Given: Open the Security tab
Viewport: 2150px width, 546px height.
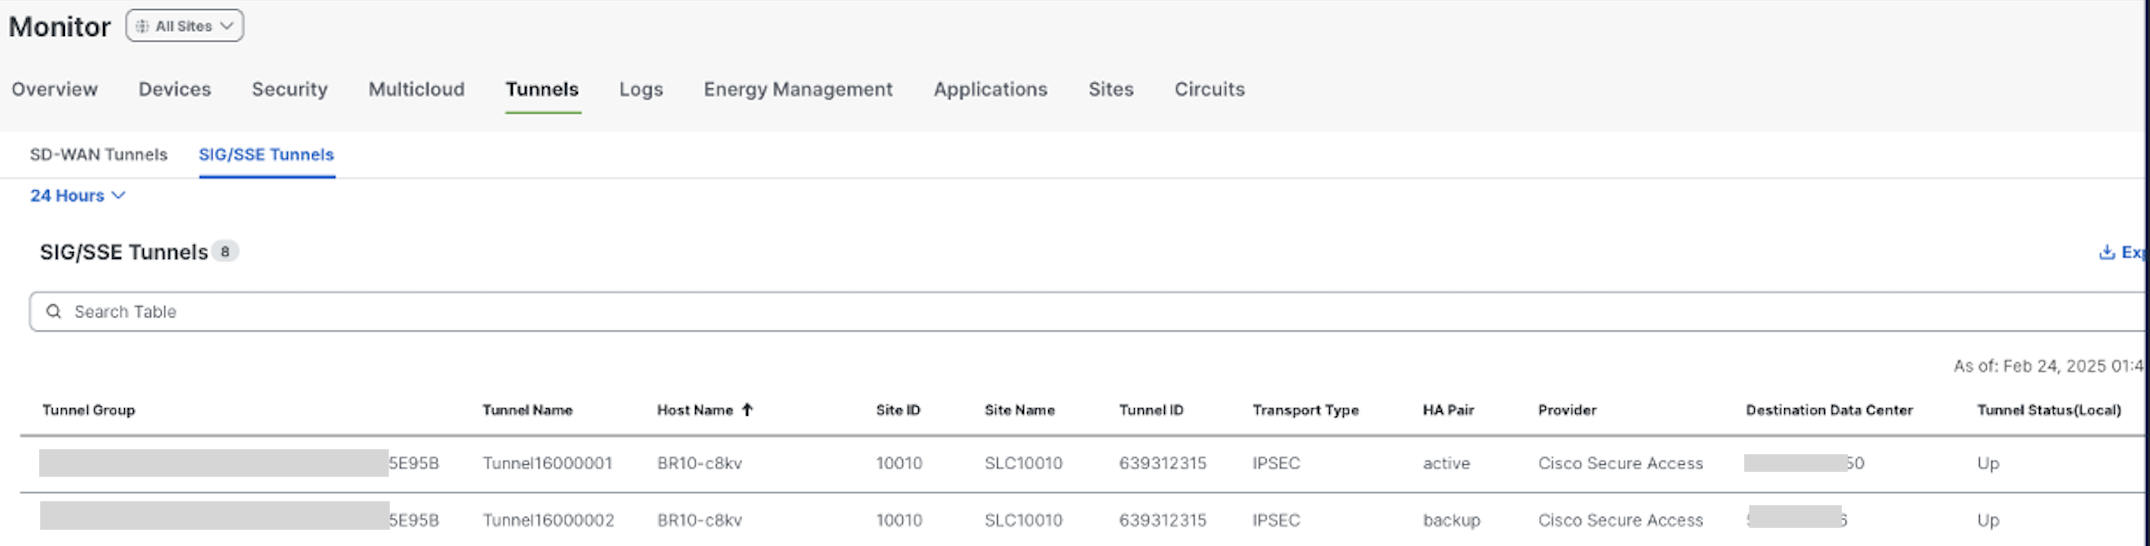Looking at the screenshot, I should pyautogui.click(x=290, y=89).
